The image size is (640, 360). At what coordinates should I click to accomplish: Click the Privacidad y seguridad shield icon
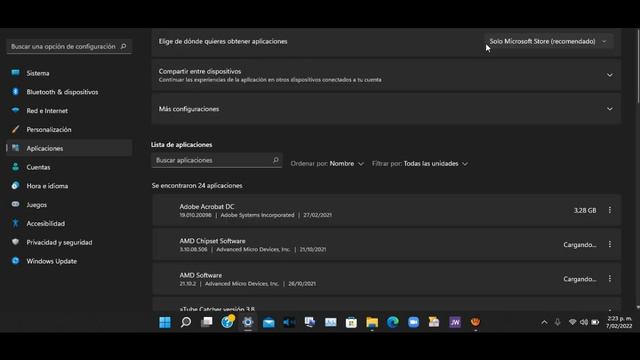pos(16,242)
